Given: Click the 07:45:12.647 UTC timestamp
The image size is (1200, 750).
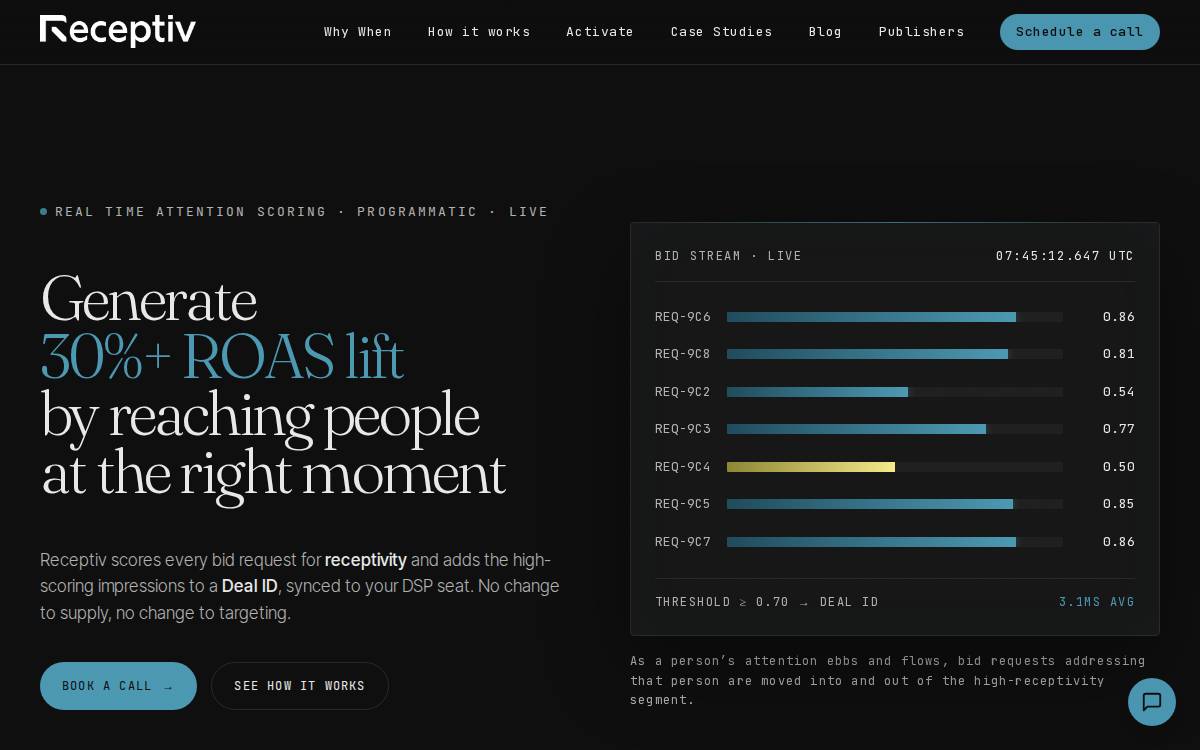Looking at the screenshot, I should pyautogui.click(x=1065, y=256).
